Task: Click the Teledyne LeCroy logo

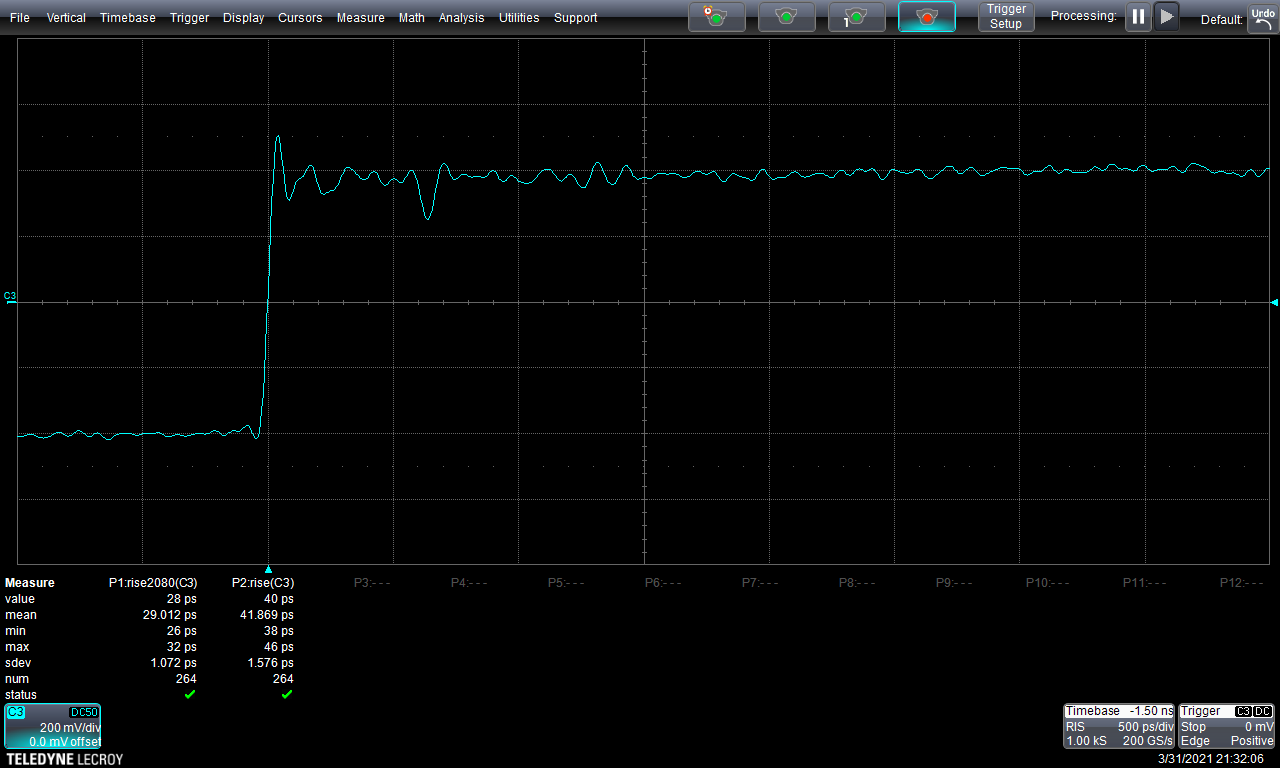Action: click(x=64, y=759)
